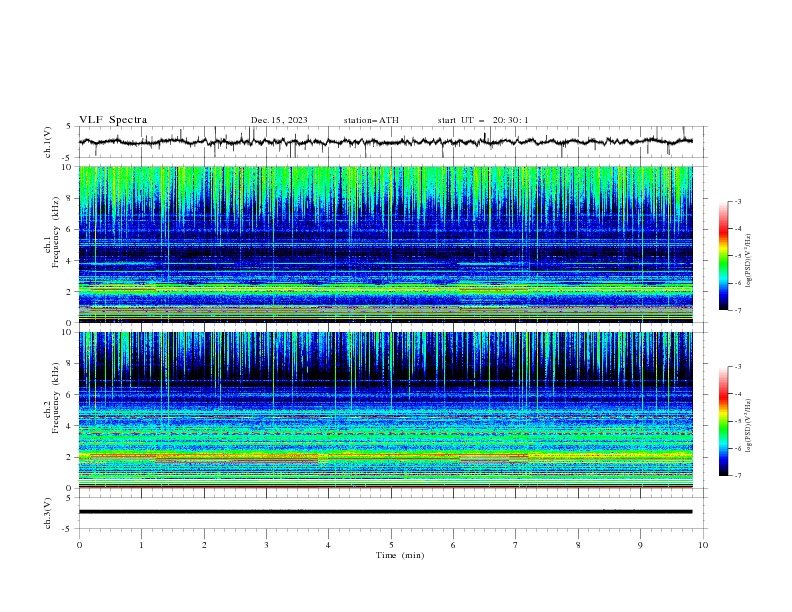792x612 pixels.
Task: Click the 'ch.3(V)' waveform axis label
Action: click(48, 513)
